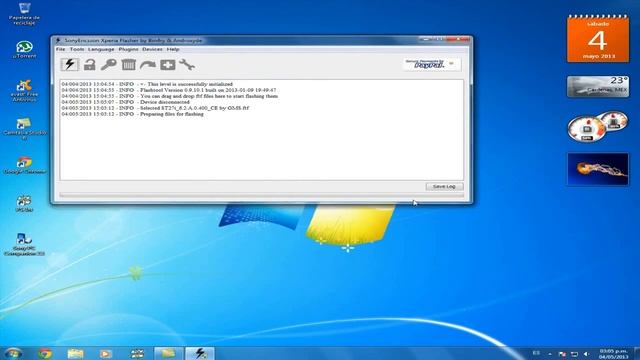Click the 'Device disconnected' log line
This screenshot has width=640, height=360.
click(x=126, y=102)
